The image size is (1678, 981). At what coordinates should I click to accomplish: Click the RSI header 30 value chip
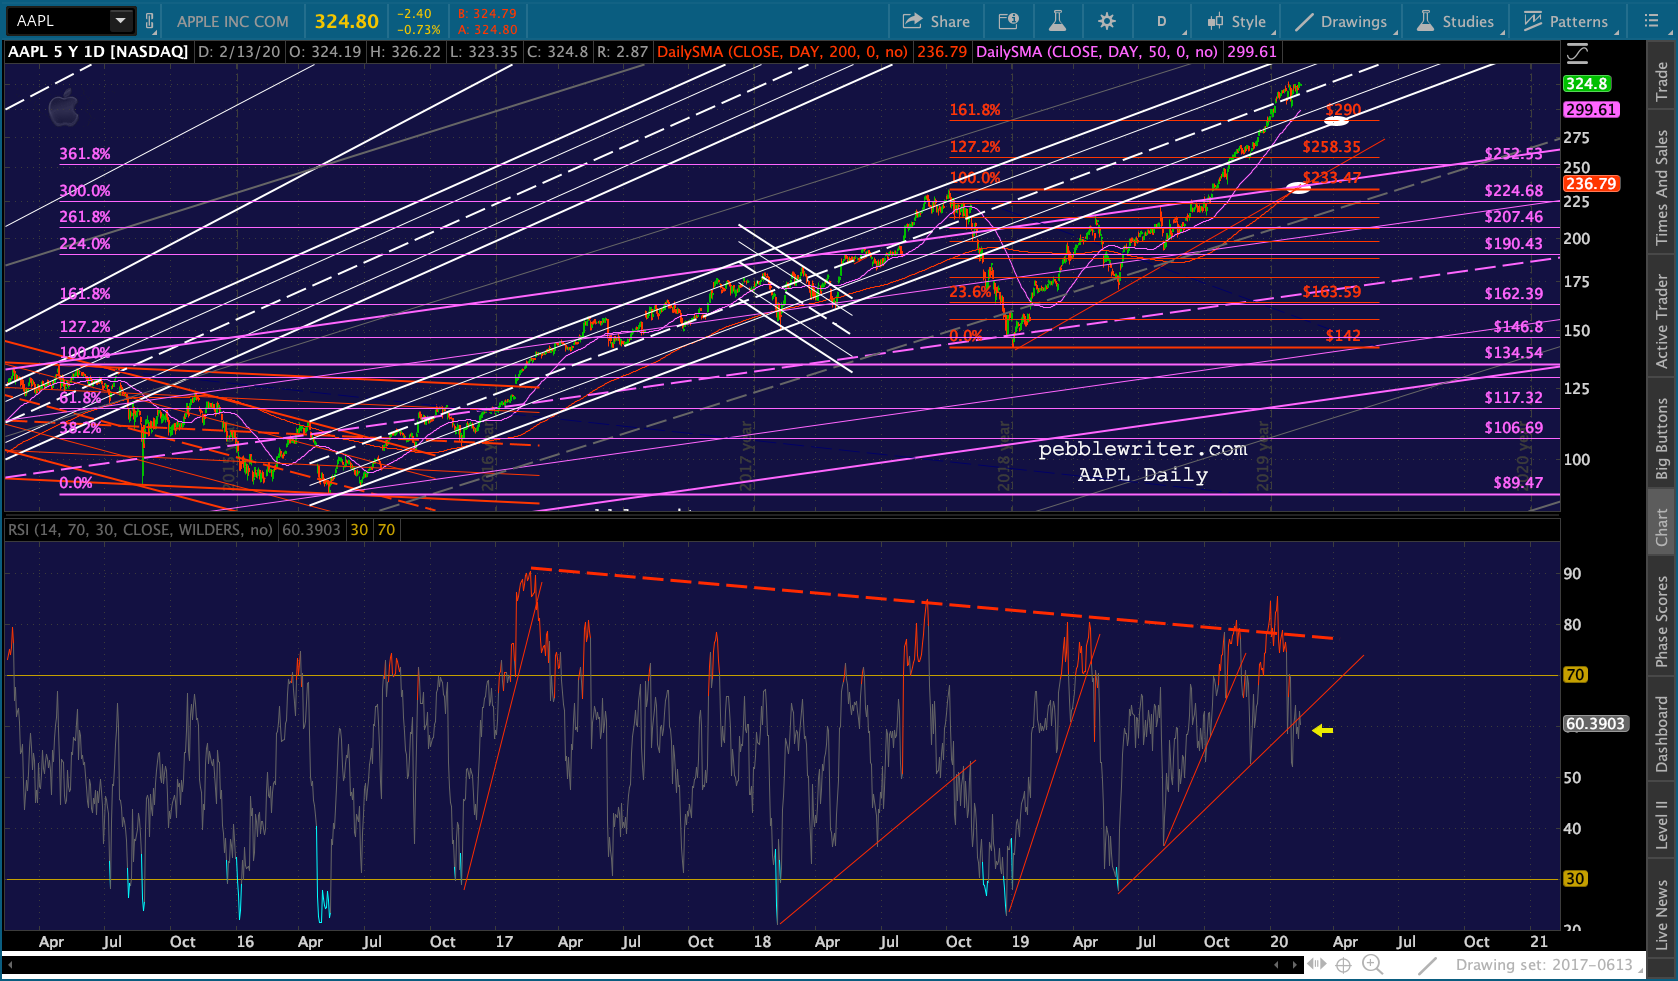(x=359, y=530)
